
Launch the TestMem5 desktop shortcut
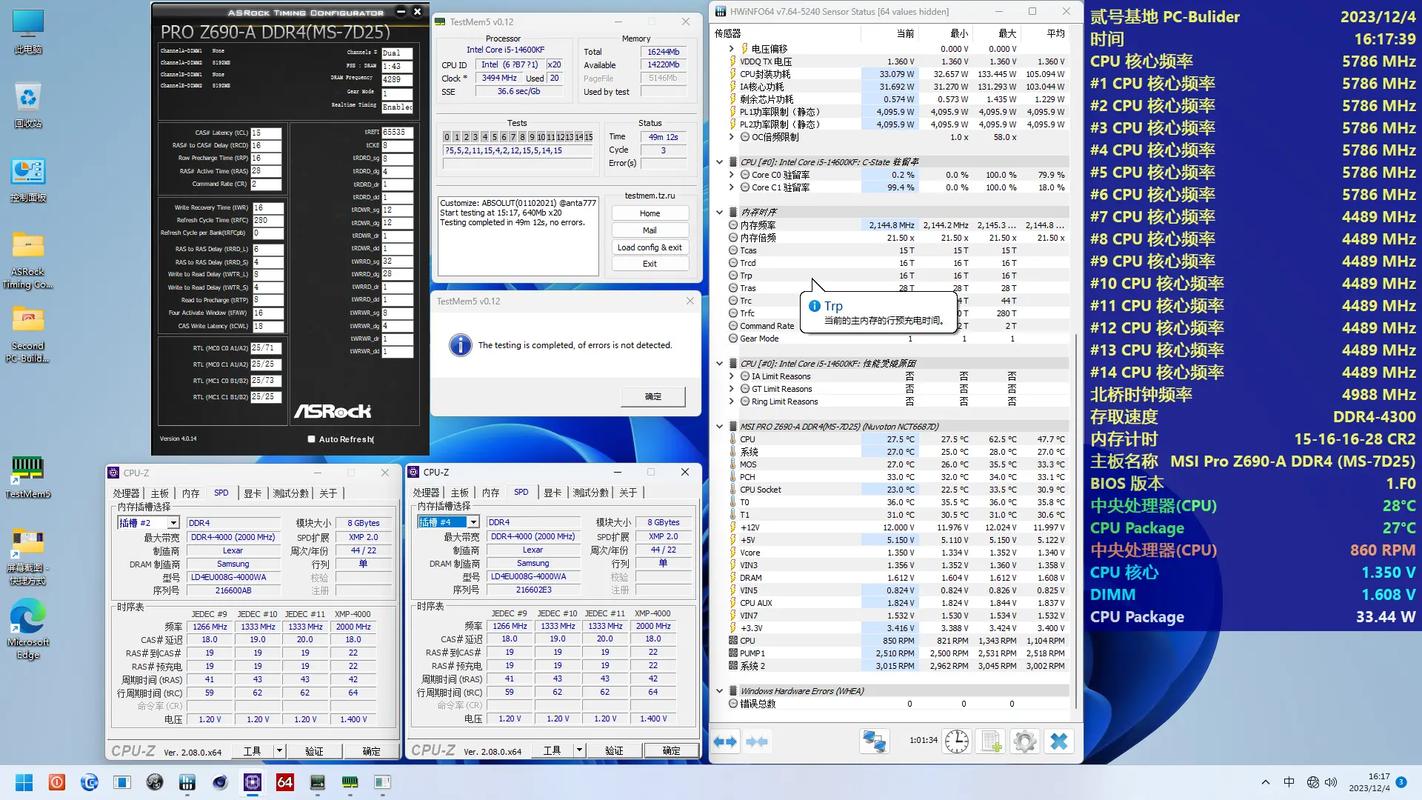point(28,478)
